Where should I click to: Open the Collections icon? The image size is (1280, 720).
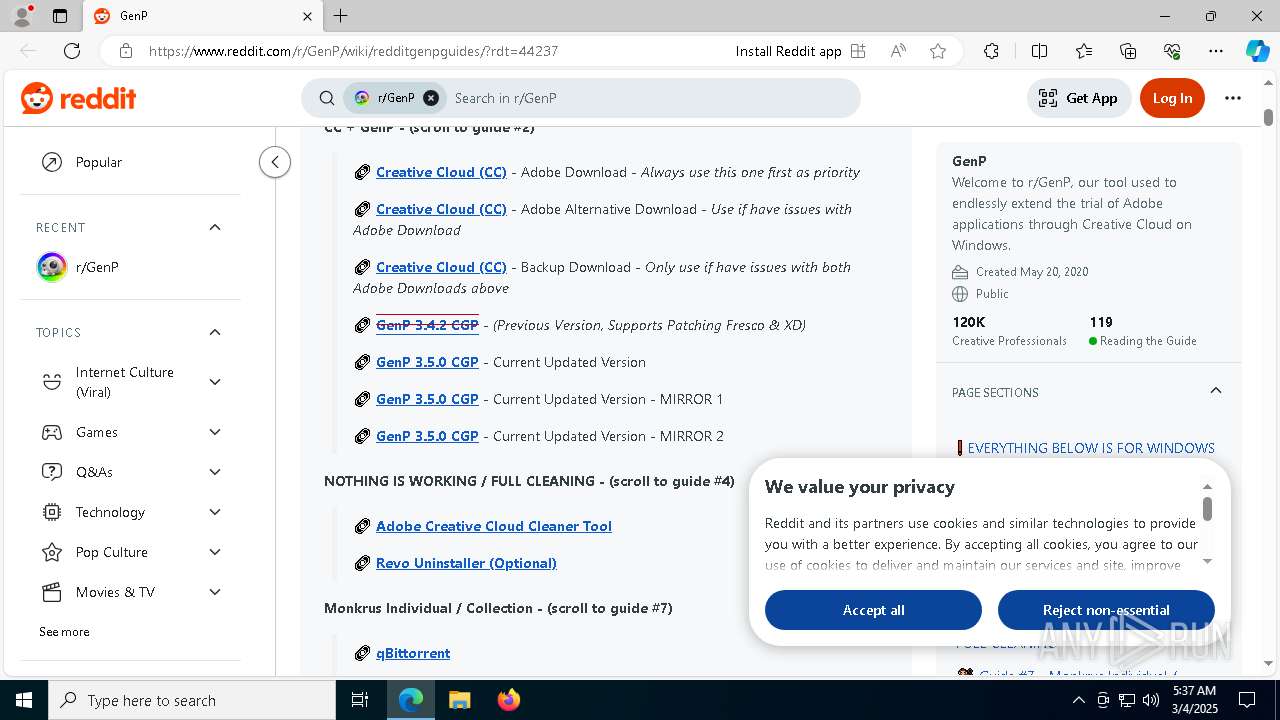pyautogui.click(x=1128, y=51)
